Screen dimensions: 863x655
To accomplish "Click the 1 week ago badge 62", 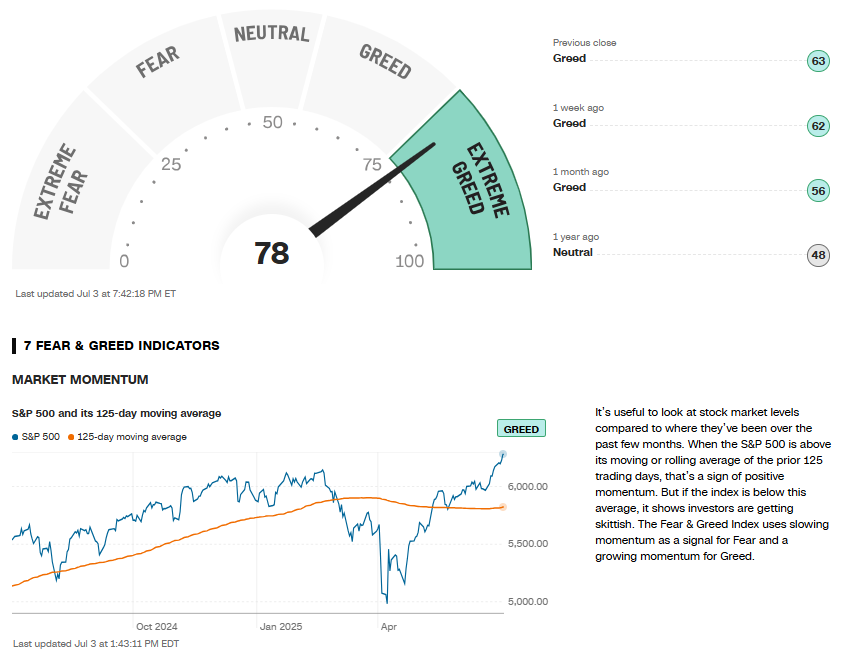I will coord(819,126).
